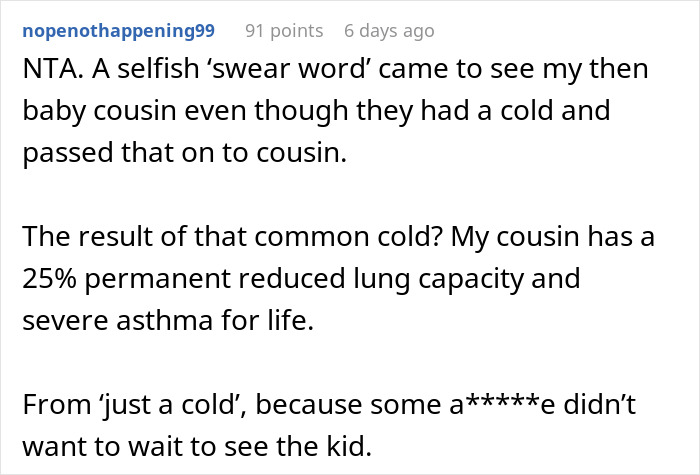Open the nopenothappening99 user profile
The width and height of the screenshot is (700, 475).
click(118, 31)
